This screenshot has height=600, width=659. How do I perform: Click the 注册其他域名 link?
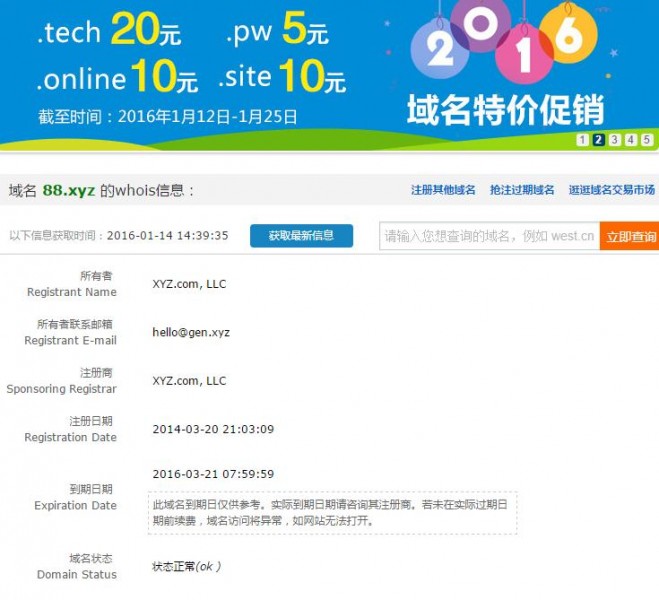[x=443, y=190]
